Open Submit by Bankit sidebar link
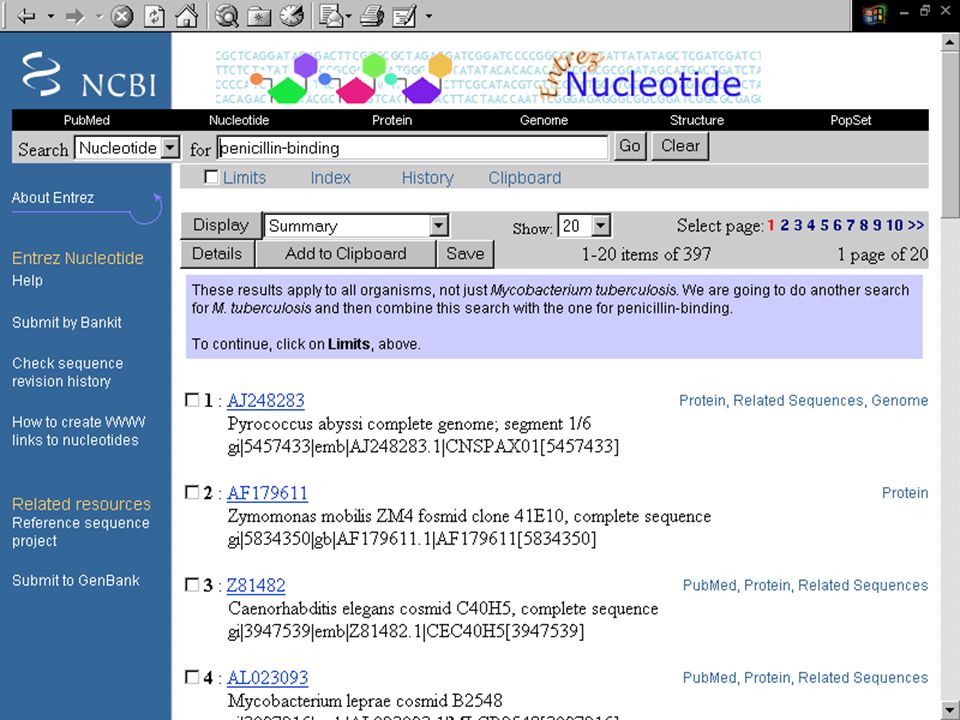960x720 pixels. tap(67, 323)
